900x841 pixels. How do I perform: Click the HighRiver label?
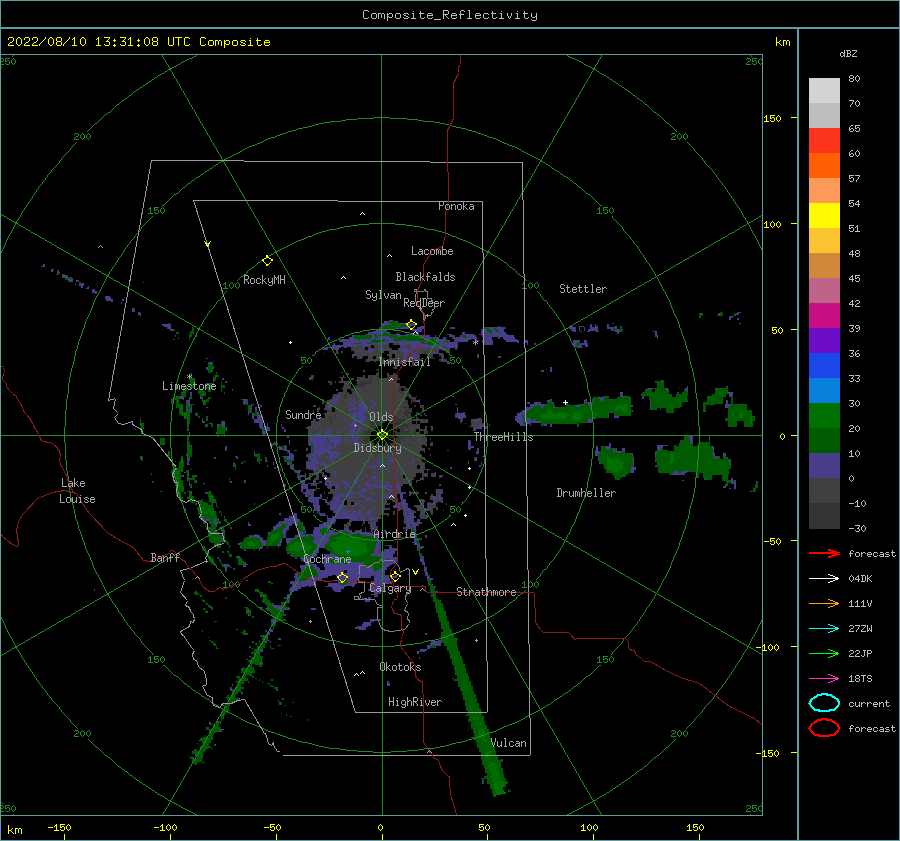point(415,702)
